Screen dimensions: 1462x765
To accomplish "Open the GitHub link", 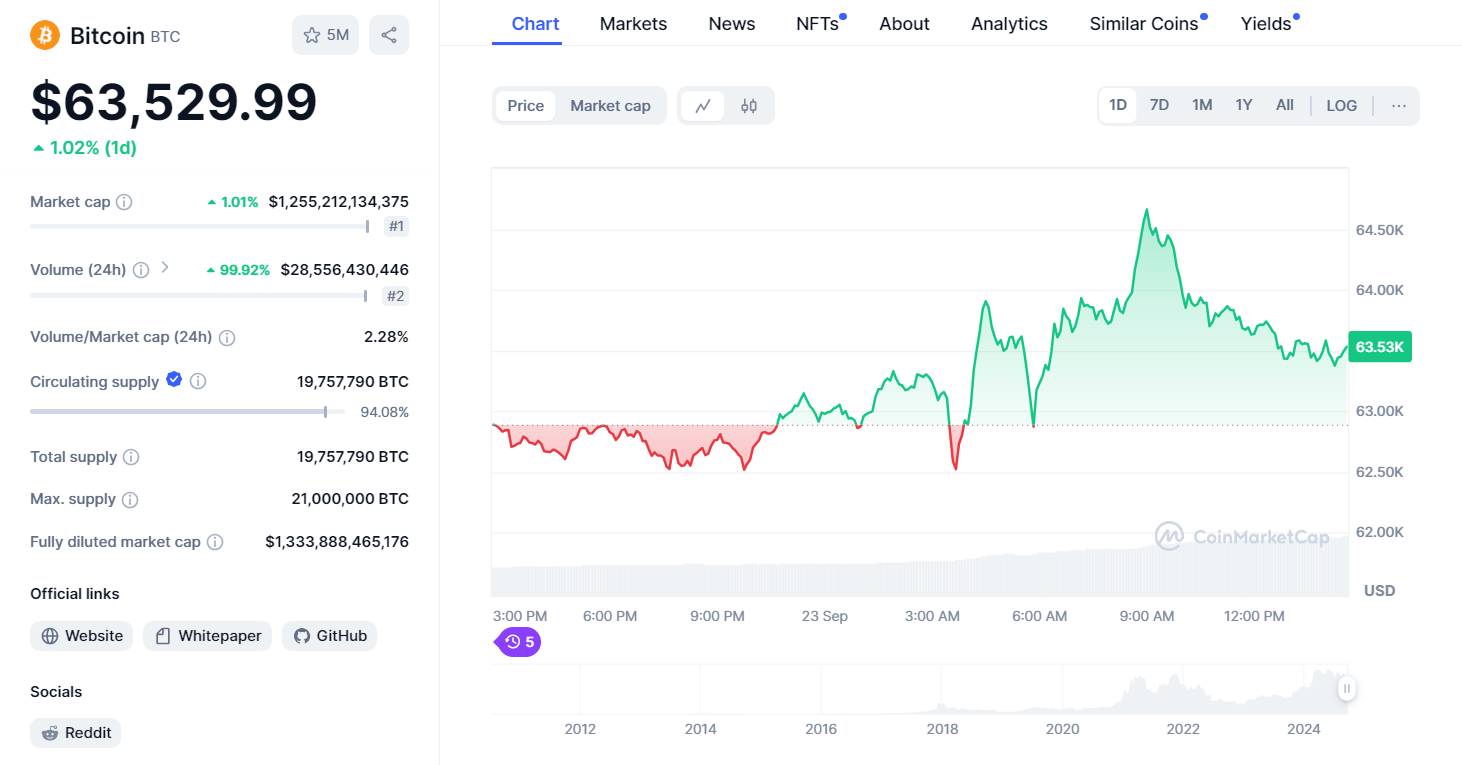I will pos(329,636).
